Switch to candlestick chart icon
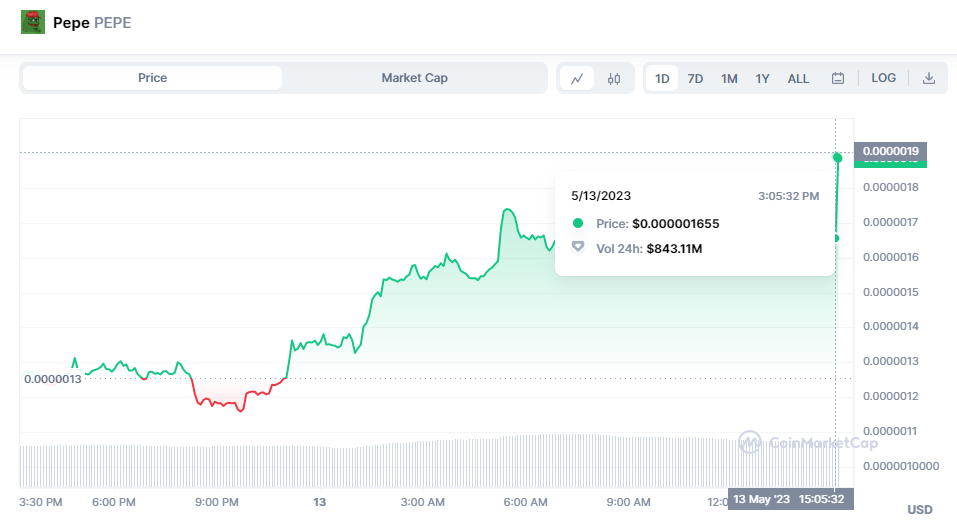Screen dimensions: 957x527 pyautogui.click(x=614, y=78)
